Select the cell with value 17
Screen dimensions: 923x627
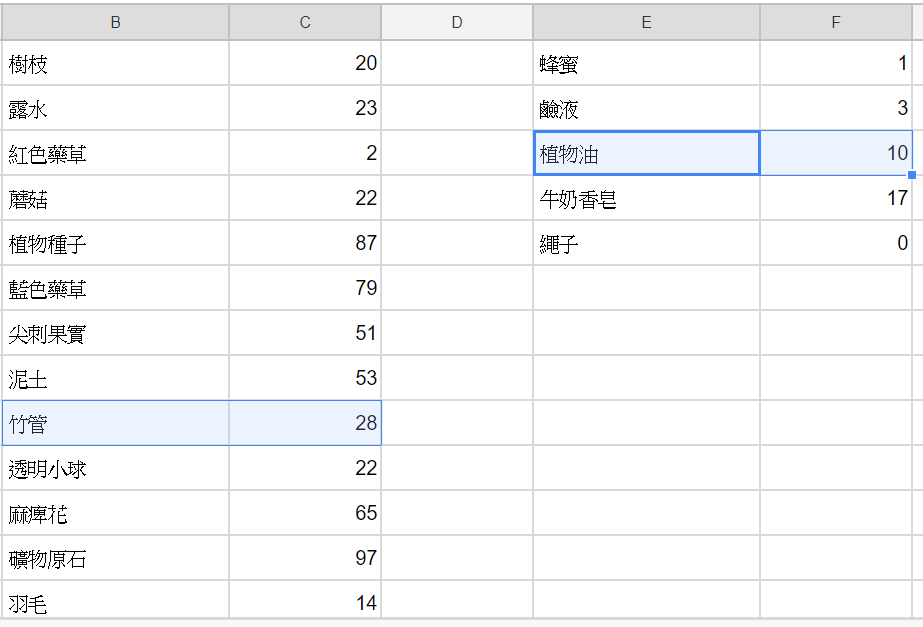coord(836,198)
